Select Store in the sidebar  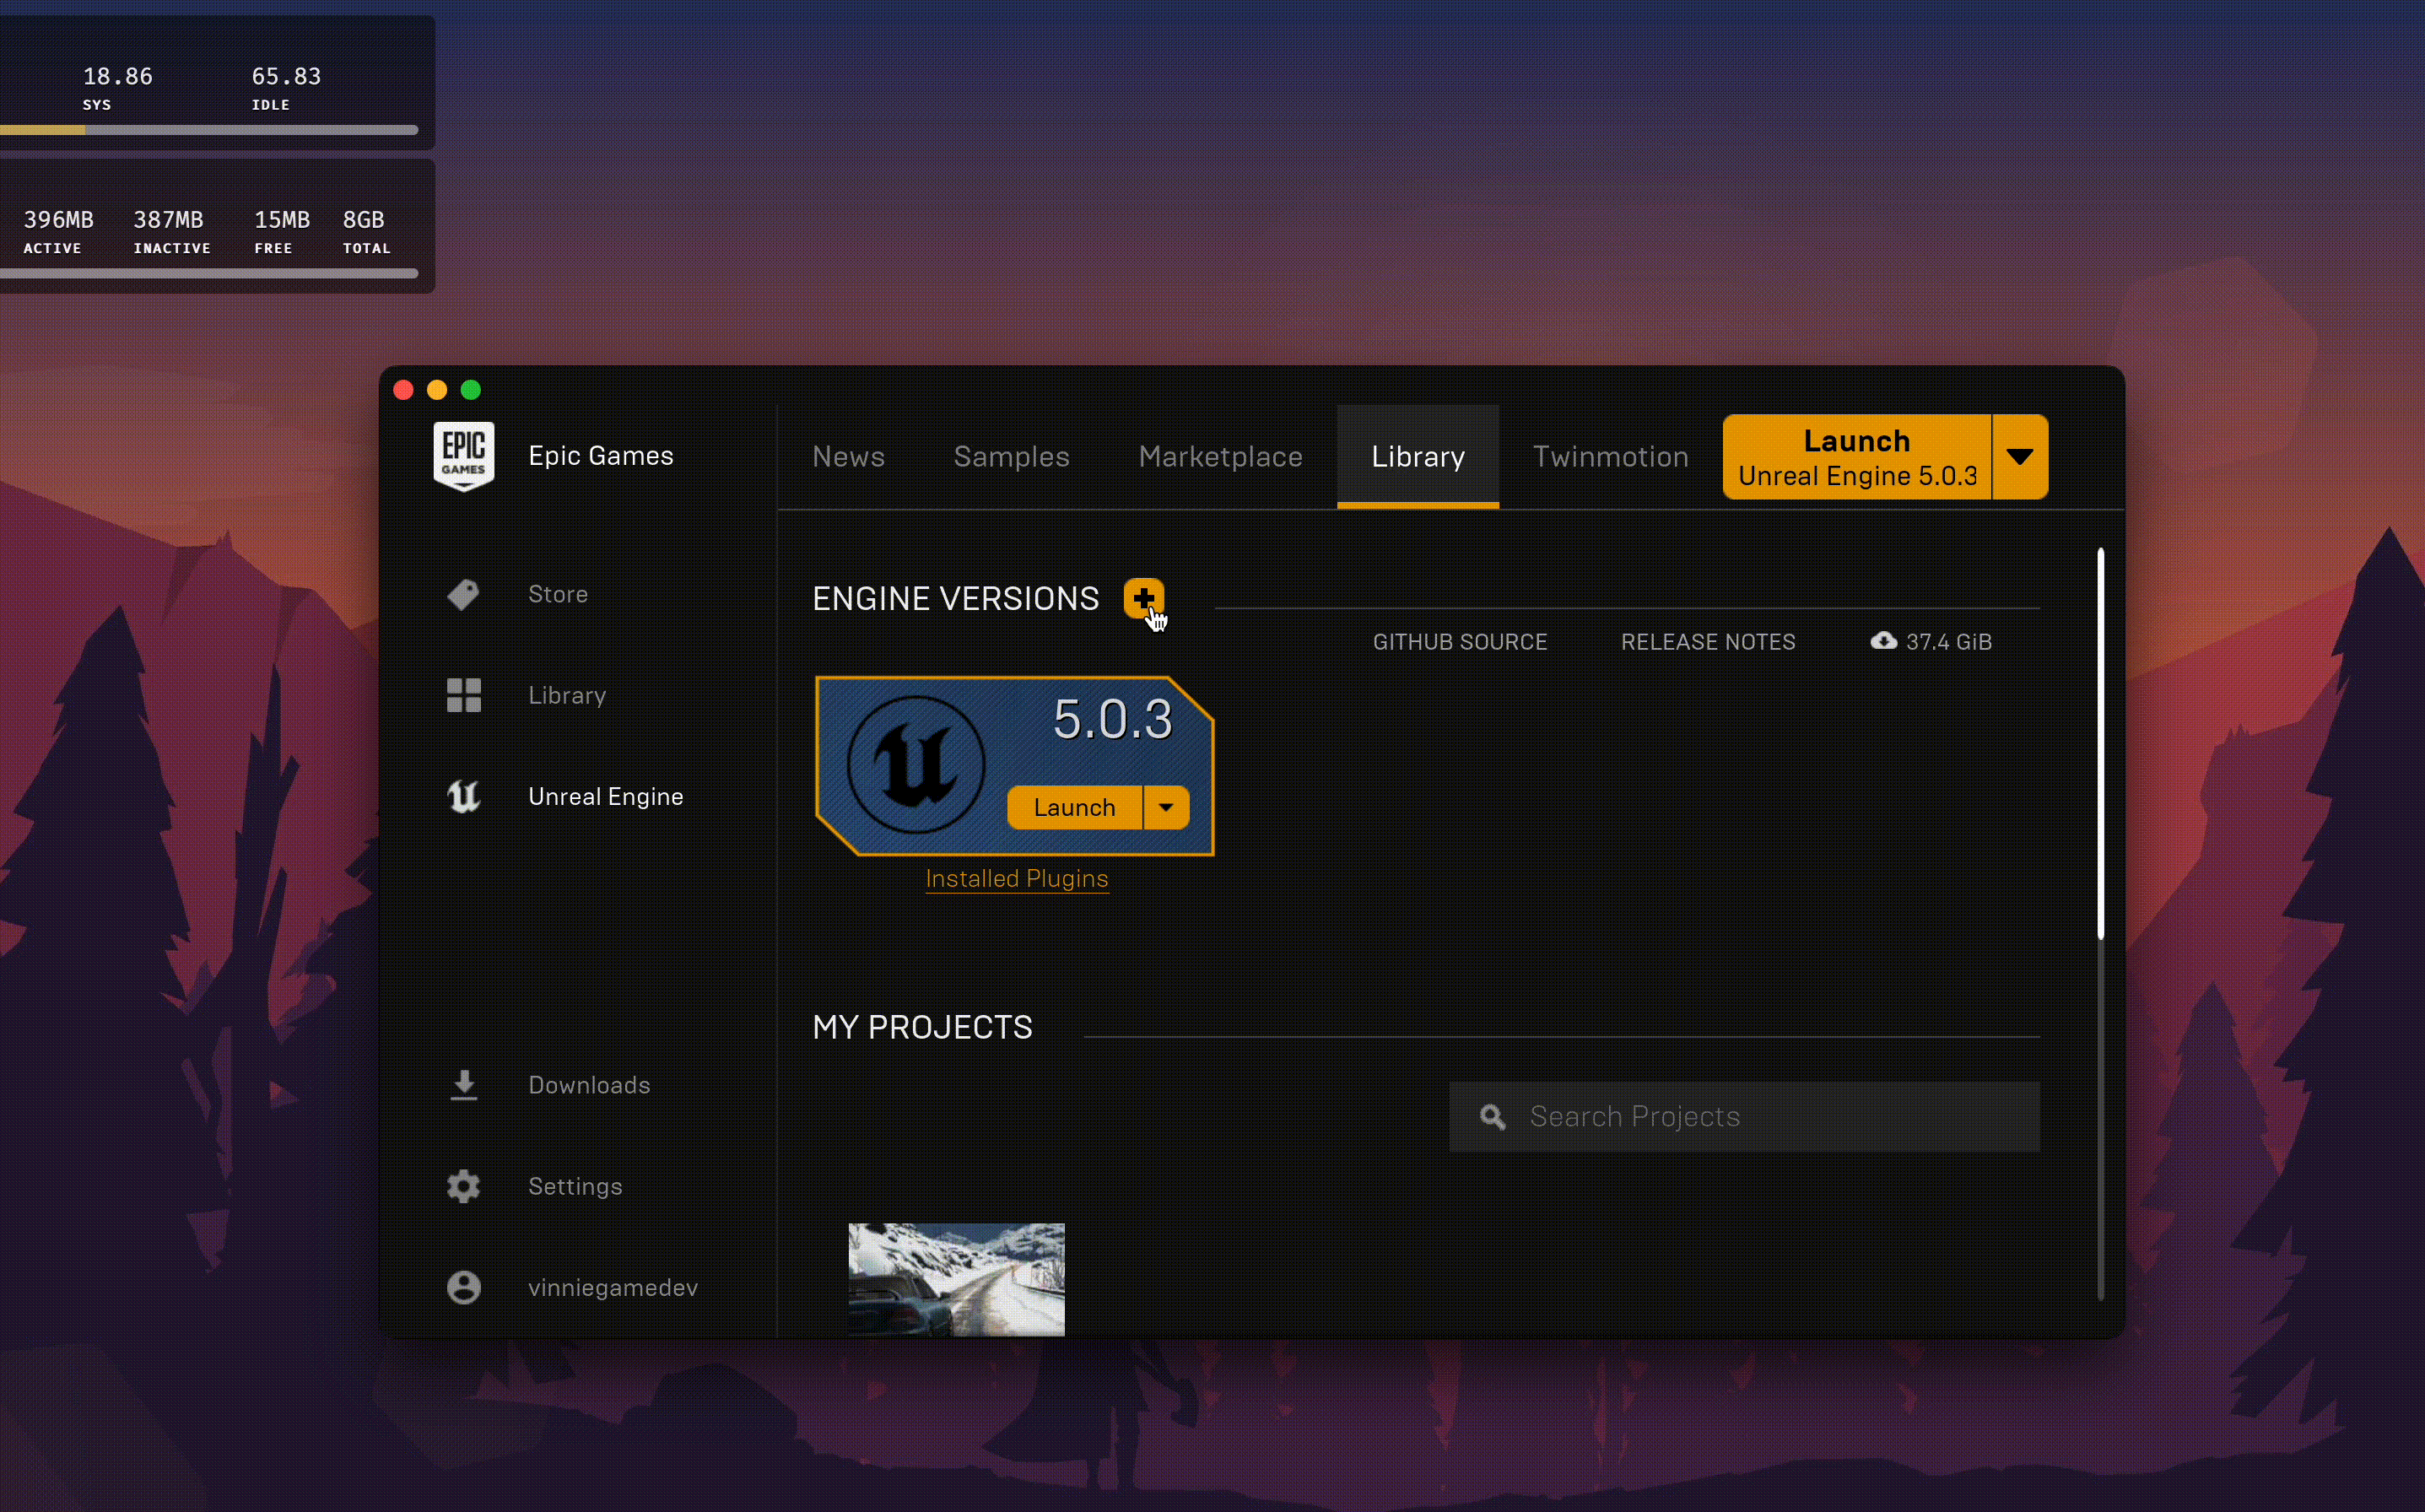(557, 595)
